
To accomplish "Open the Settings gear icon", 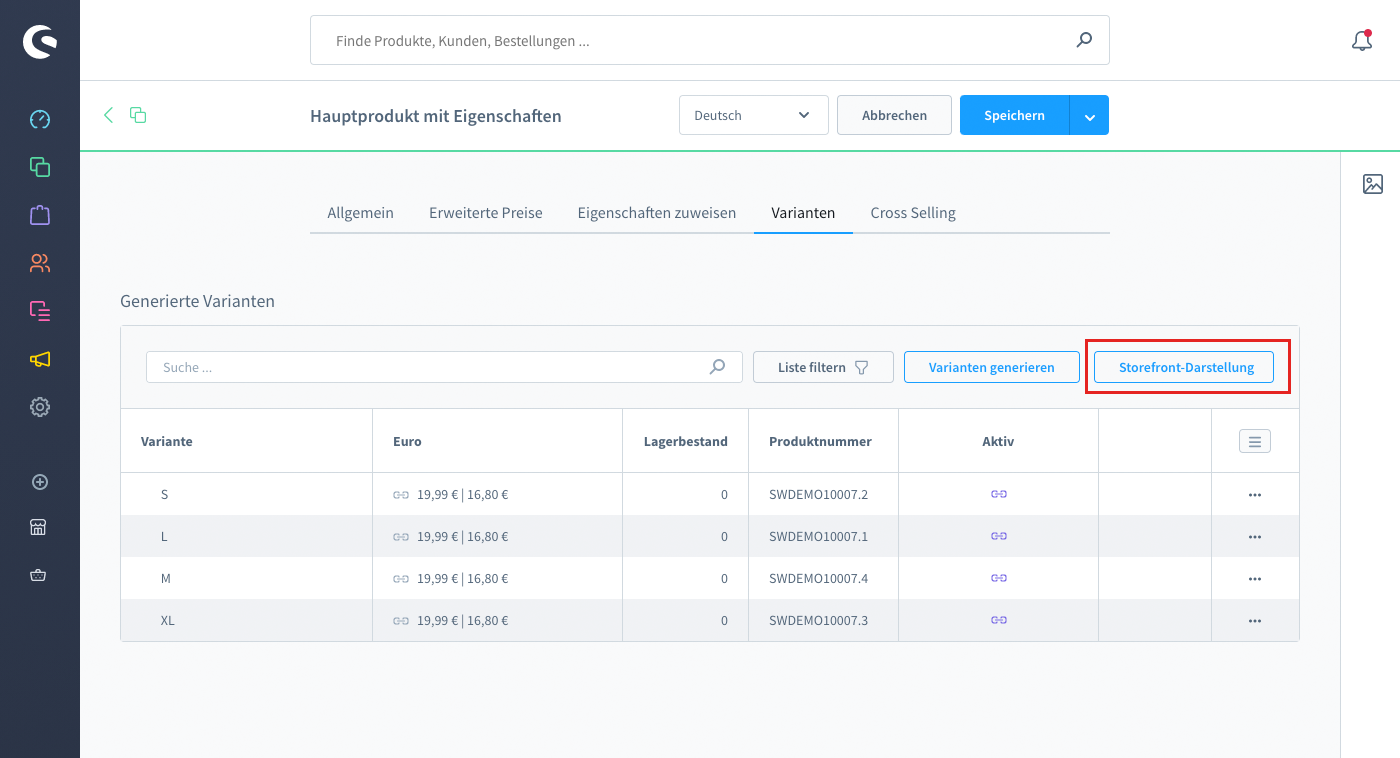I will [40, 407].
